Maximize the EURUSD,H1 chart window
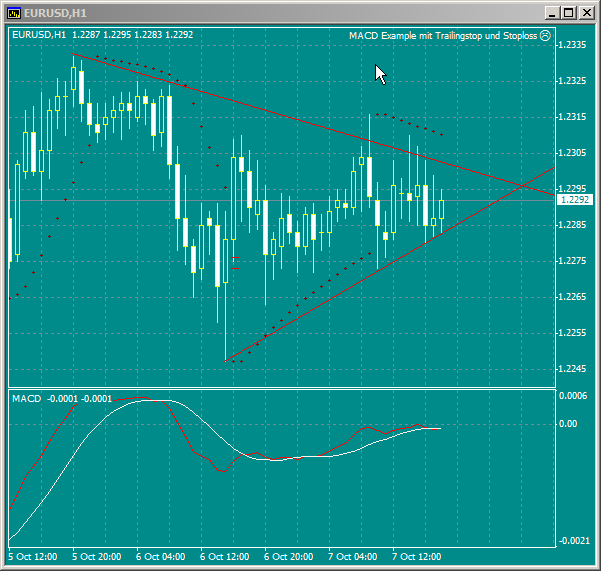Image resolution: width=601 pixels, height=571 pixels. click(x=568, y=12)
